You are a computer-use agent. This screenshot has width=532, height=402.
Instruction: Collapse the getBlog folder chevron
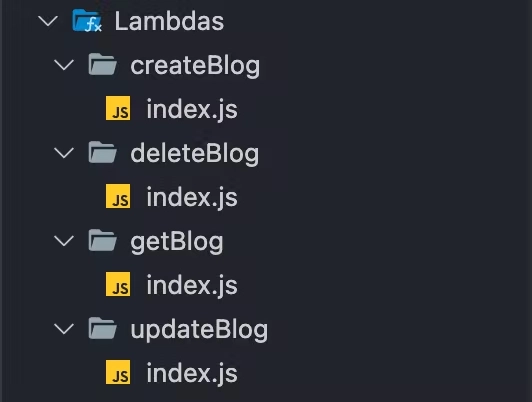64,241
